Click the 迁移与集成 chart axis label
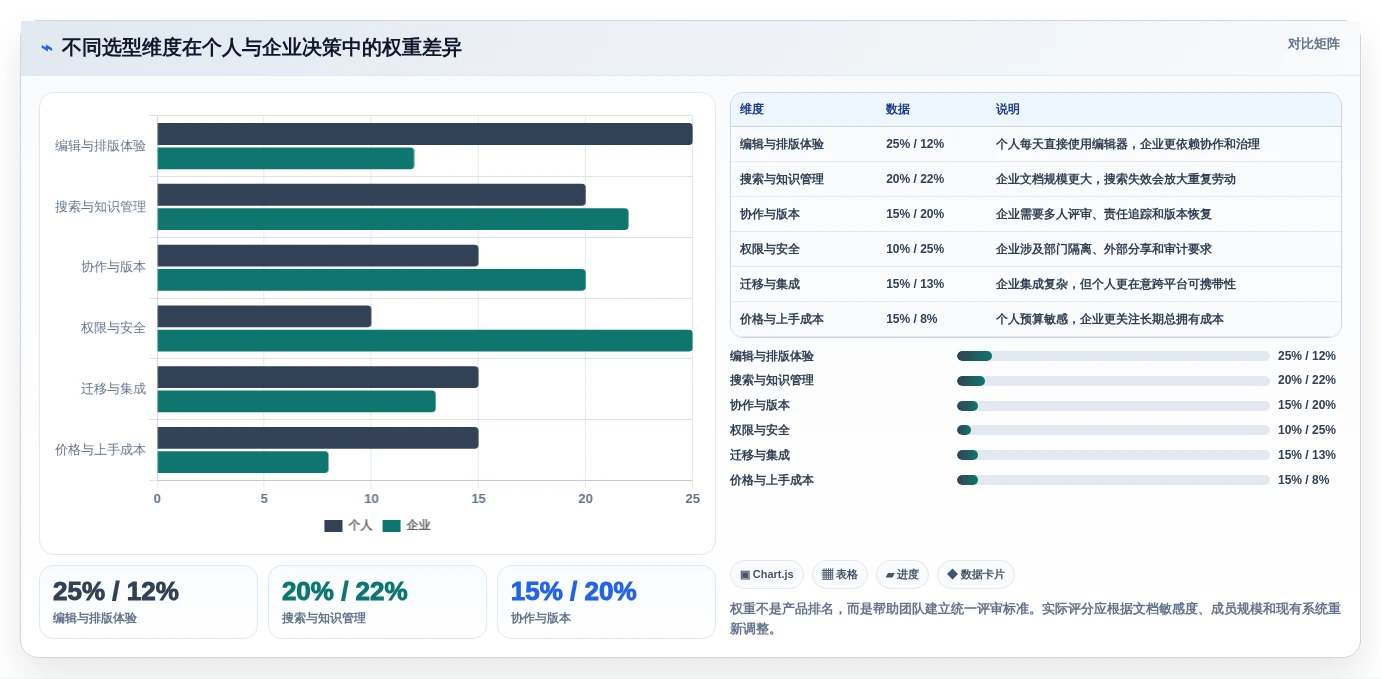Image resolution: width=1381 pixels, height=679 pixels. click(113, 389)
